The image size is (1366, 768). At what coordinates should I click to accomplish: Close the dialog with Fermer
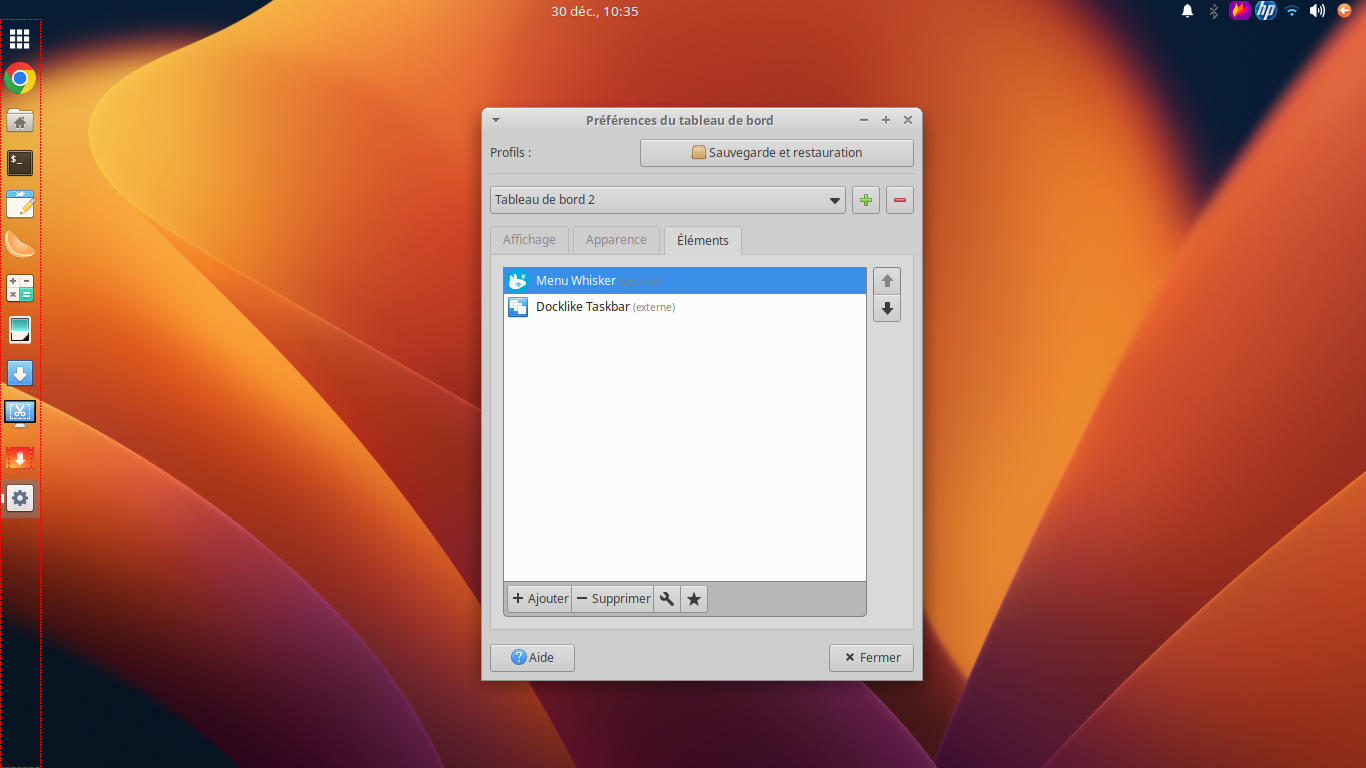click(x=871, y=658)
